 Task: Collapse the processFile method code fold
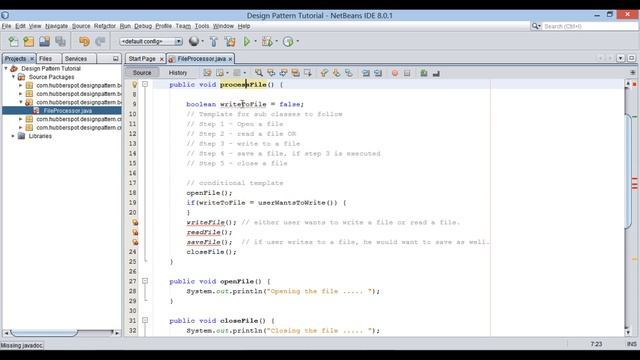(145, 84)
